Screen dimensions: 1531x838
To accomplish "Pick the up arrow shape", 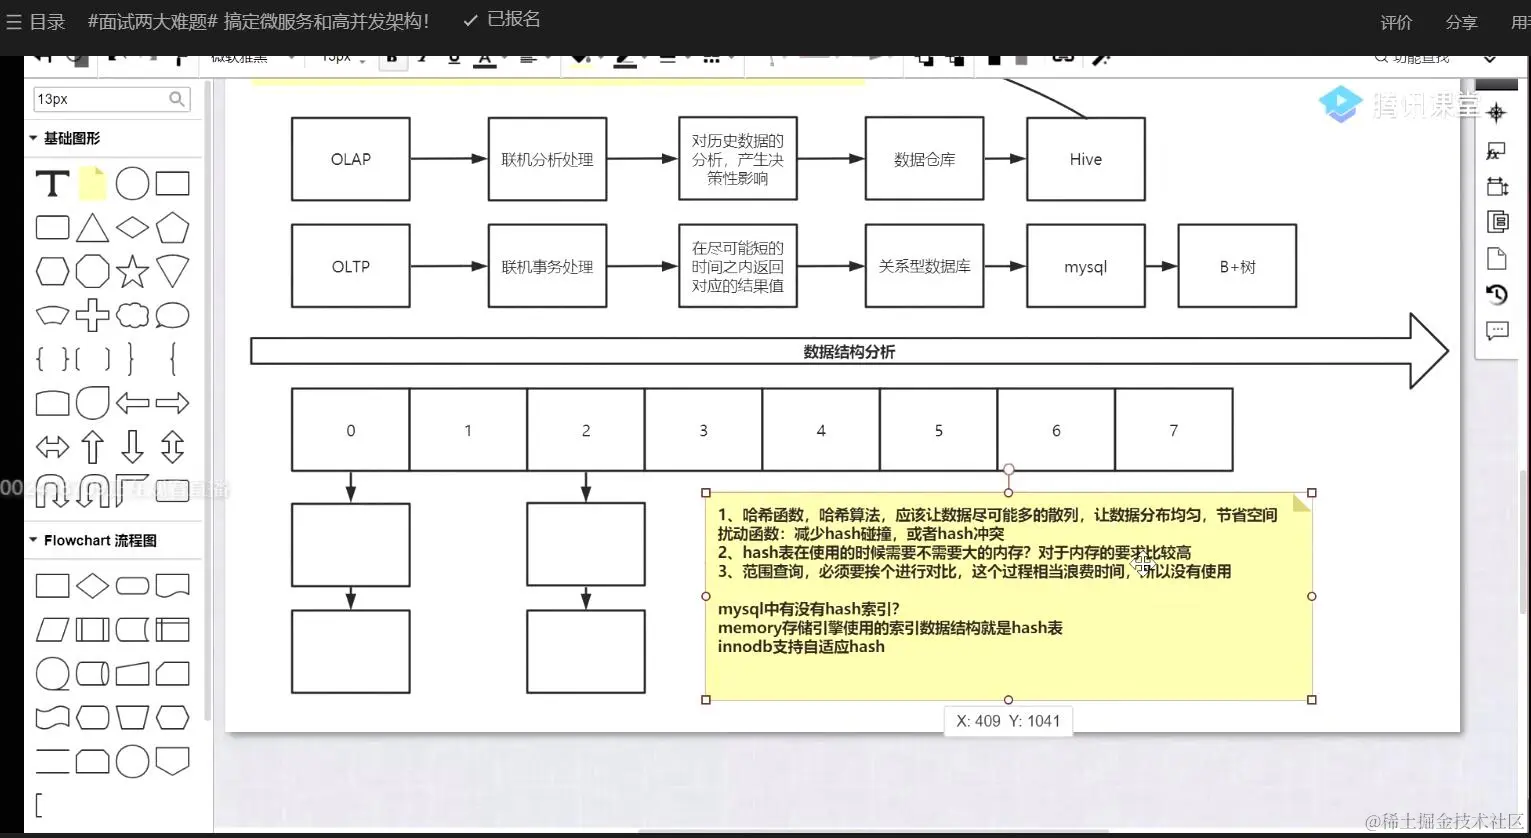I will (x=92, y=446).
